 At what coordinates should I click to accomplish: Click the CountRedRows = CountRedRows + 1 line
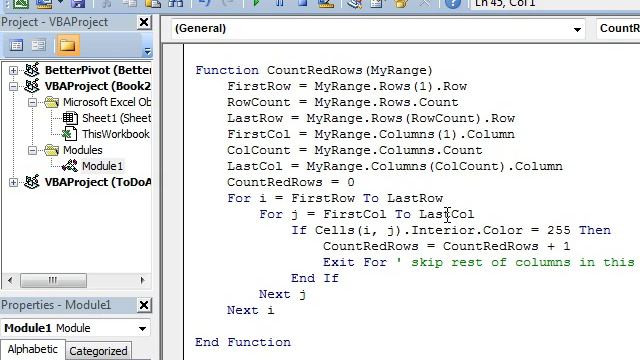click(447, 246)
